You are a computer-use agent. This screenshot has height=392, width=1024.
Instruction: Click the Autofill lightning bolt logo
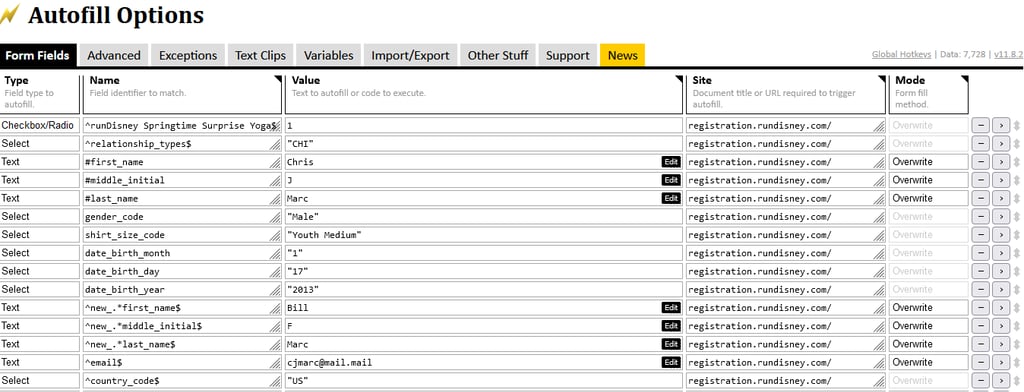click(x=10, y=14)
